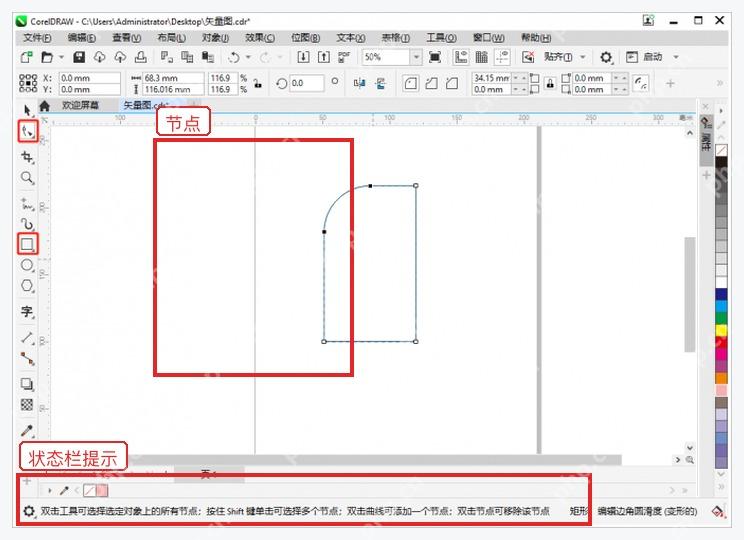Select the Text tool (字)

(27, 311)
